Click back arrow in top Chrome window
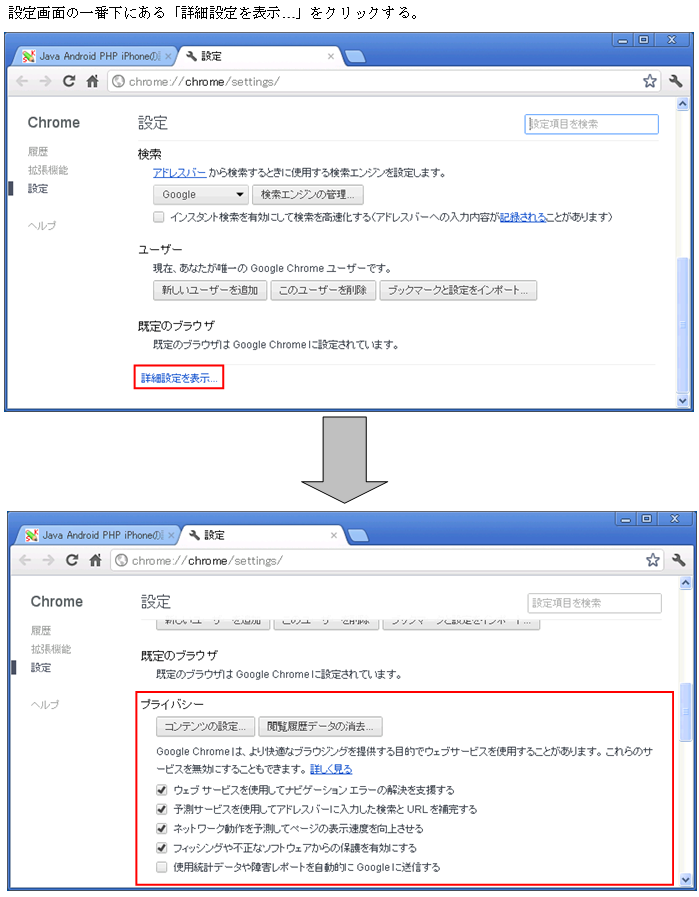This screenshot has height=897, width=699. (22, 81)
